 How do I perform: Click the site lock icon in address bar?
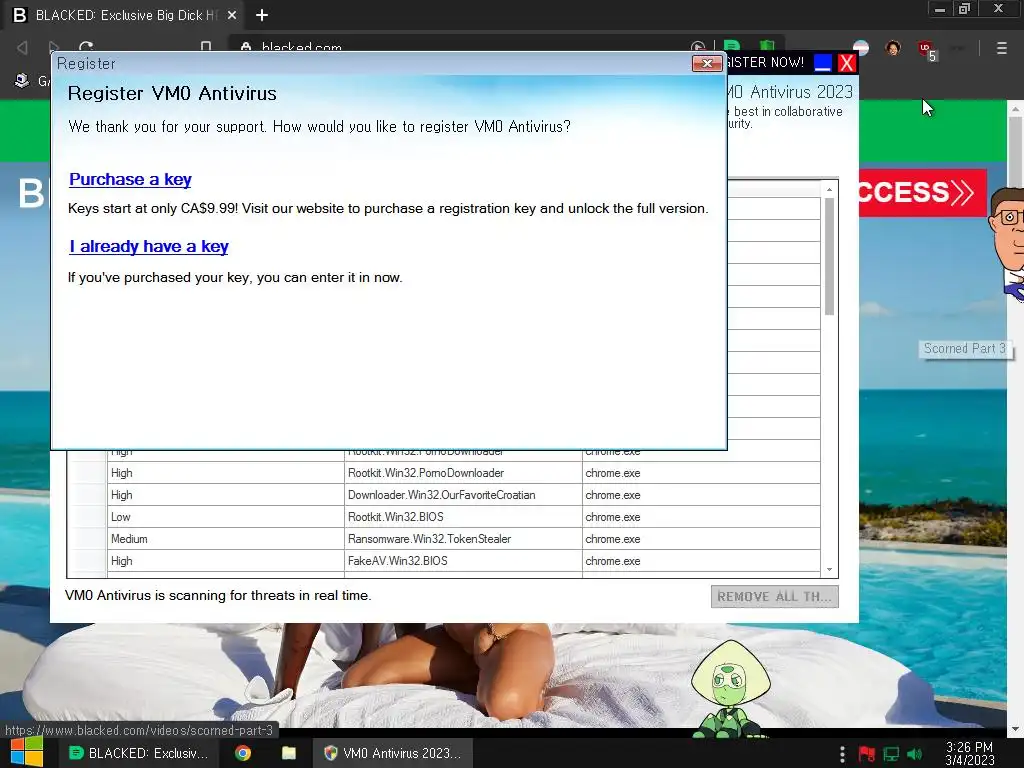click(246, 47)
